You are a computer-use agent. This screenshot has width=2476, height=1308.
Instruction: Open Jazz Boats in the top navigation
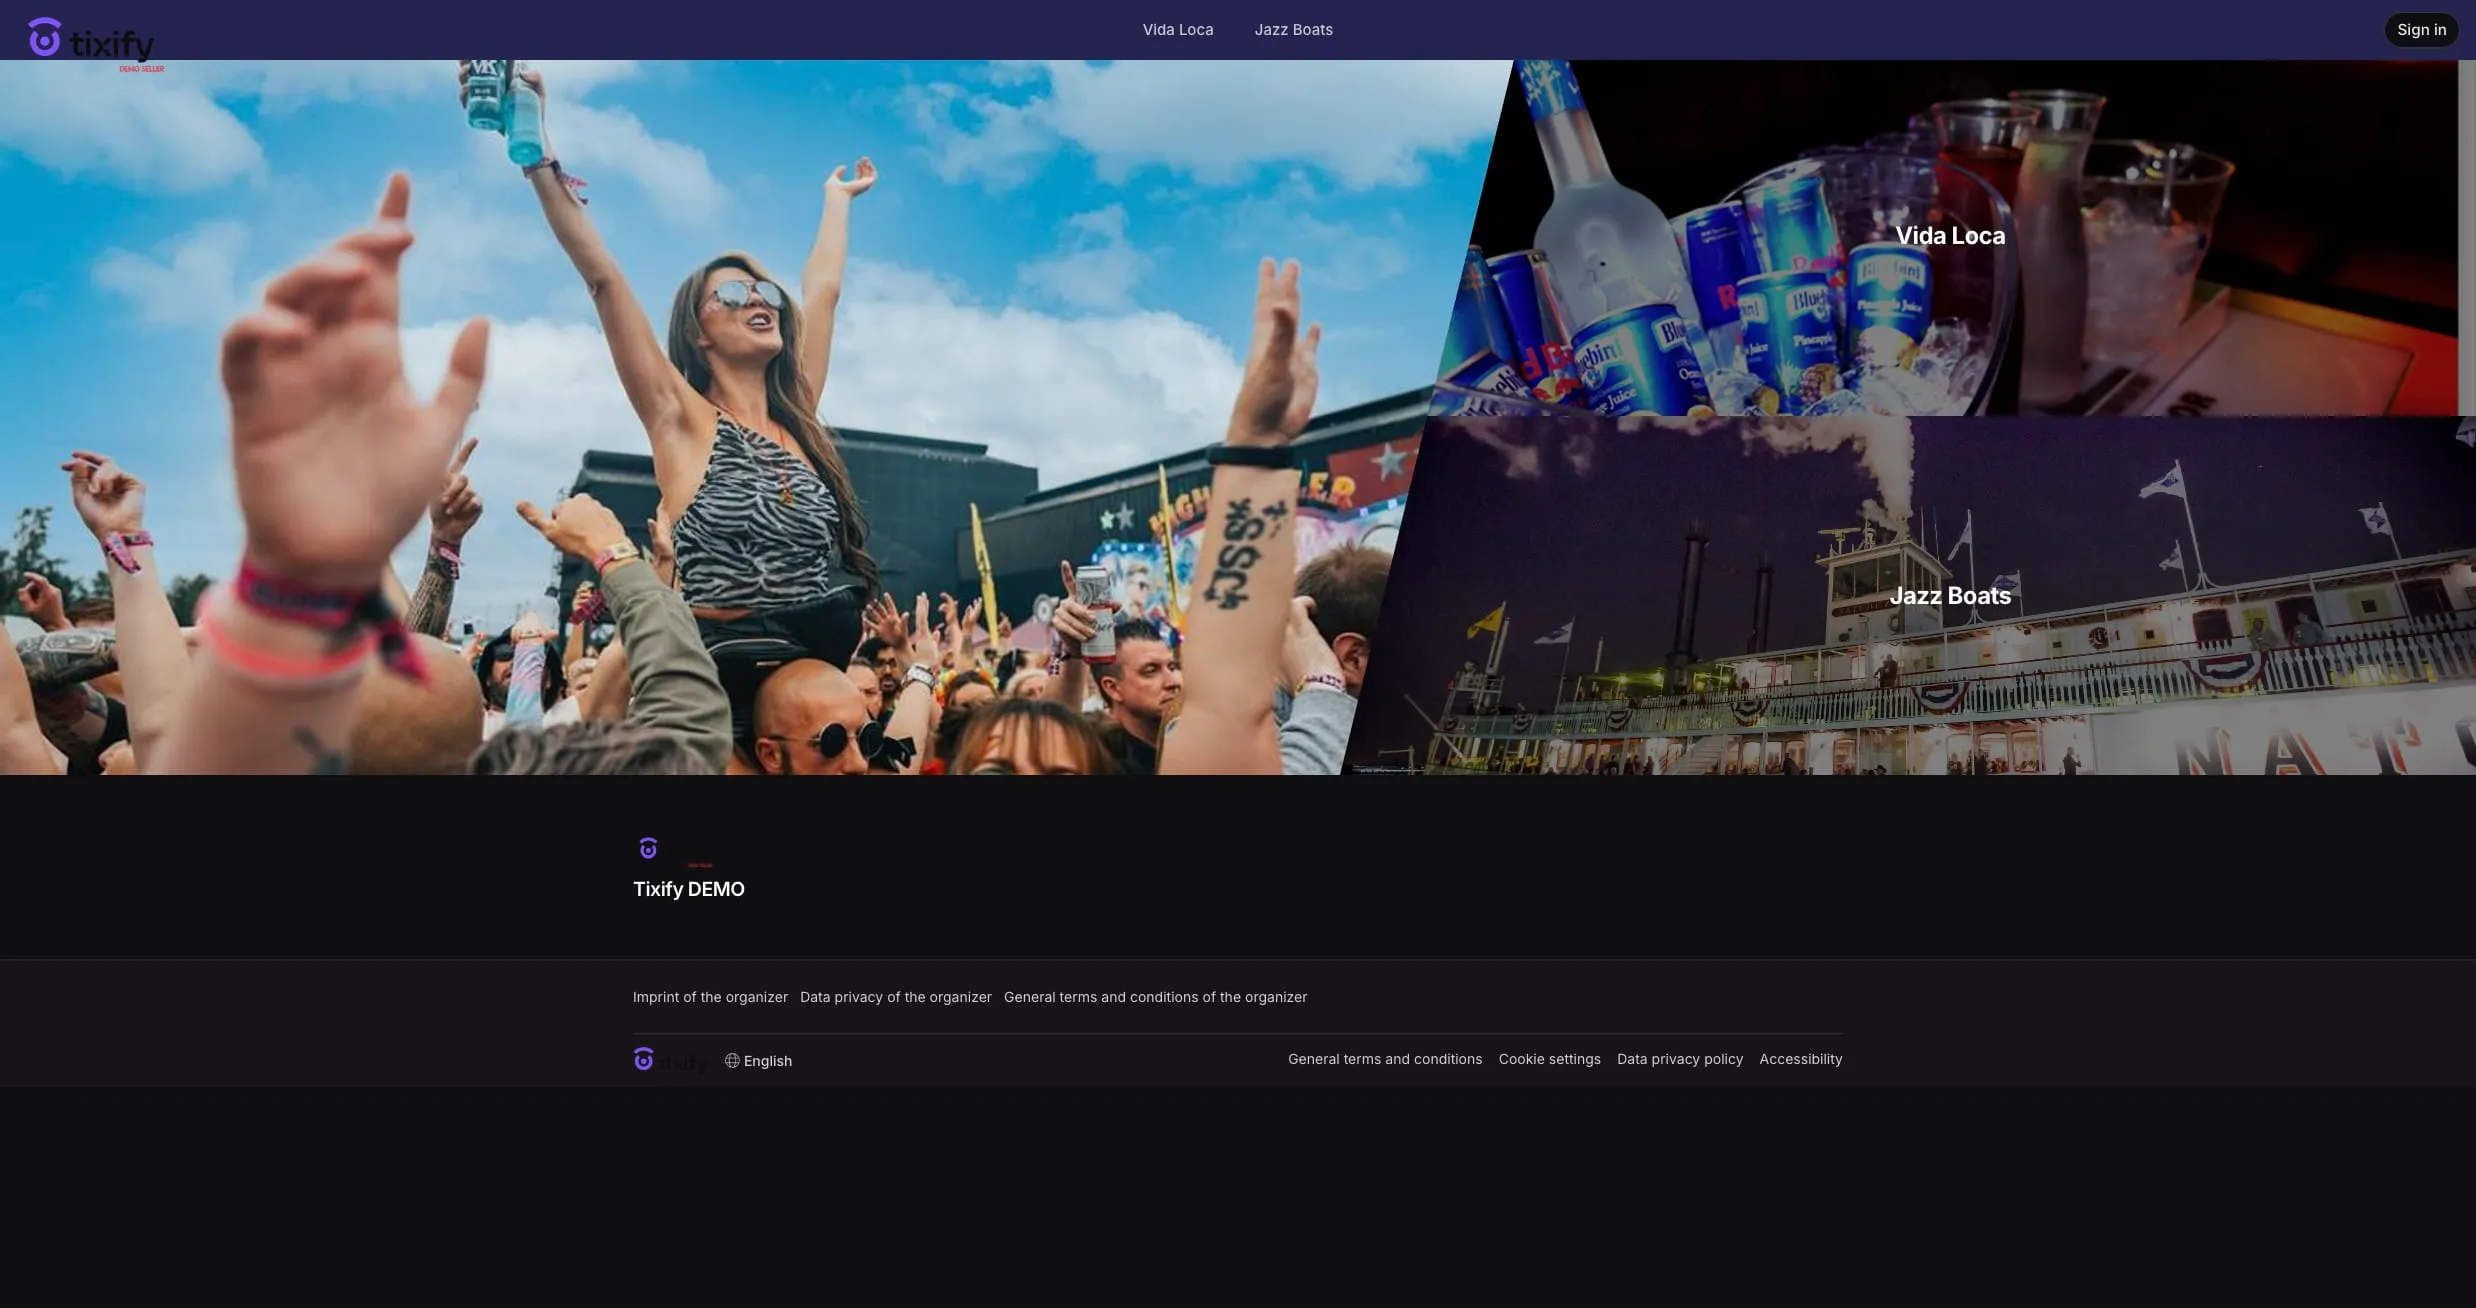pyautogui.click(x=1293, y=30)
